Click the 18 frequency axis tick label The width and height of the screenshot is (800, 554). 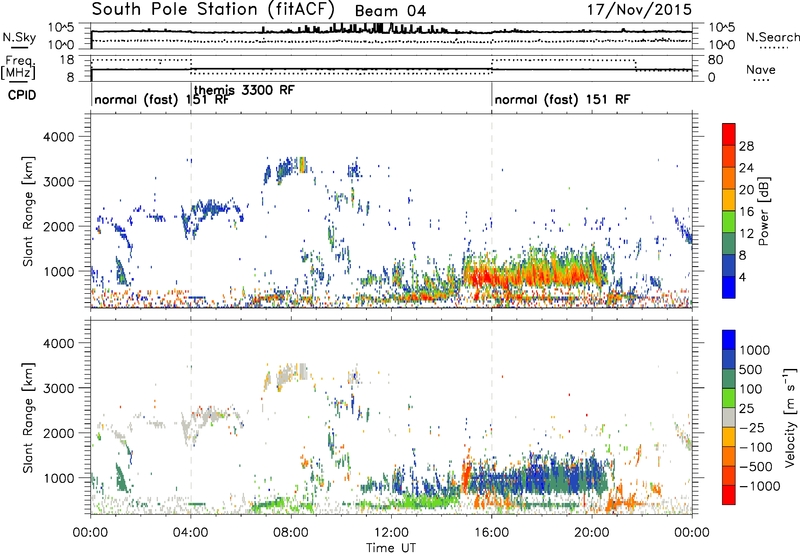[67, 60]
